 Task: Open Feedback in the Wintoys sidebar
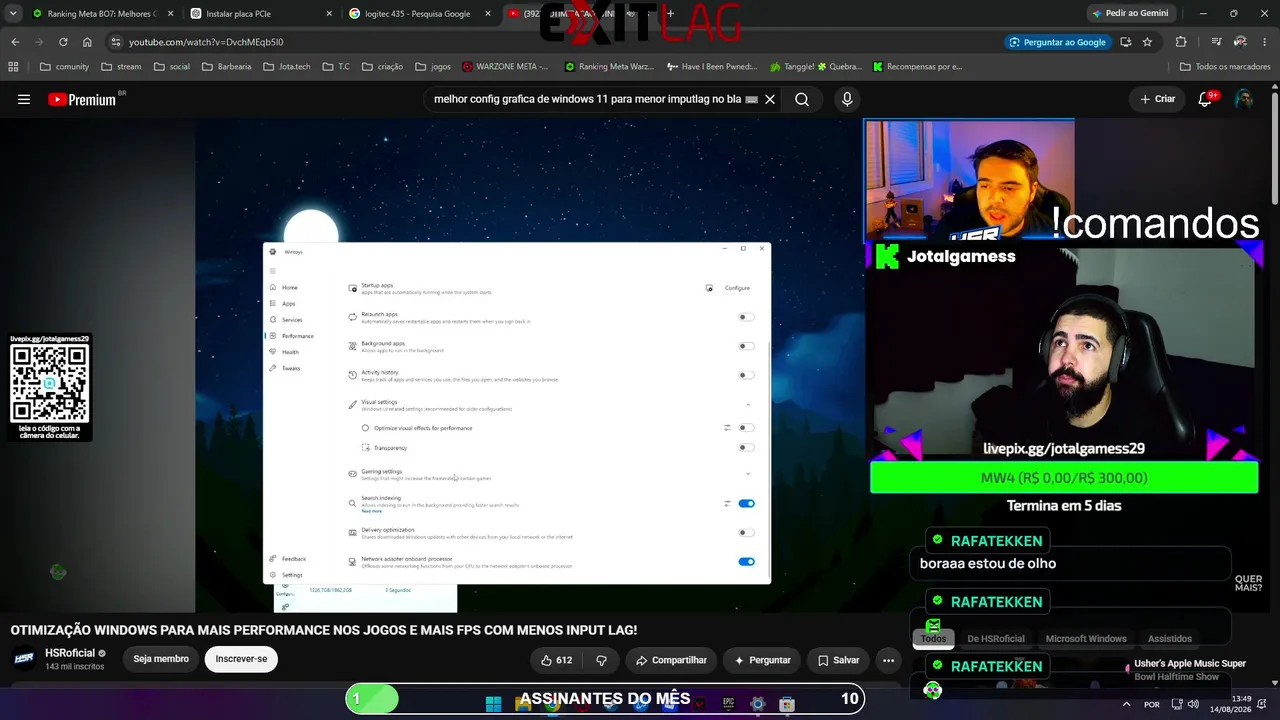pos(288,559)
